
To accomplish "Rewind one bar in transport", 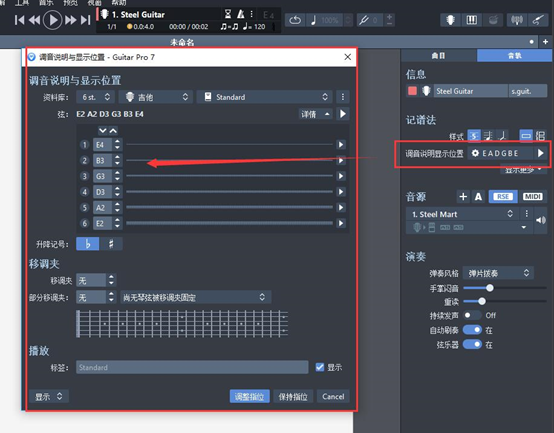I will point(34,20).
